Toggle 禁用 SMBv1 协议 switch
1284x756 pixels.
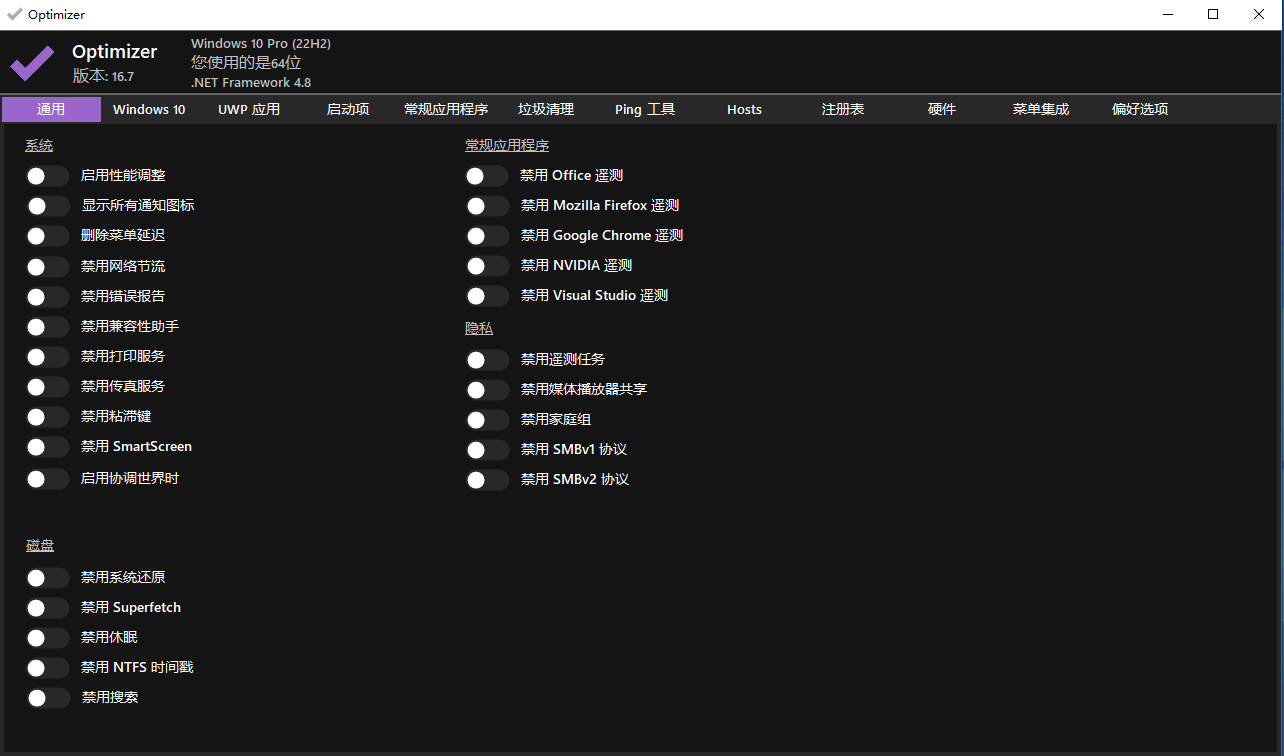coord(488,450)
